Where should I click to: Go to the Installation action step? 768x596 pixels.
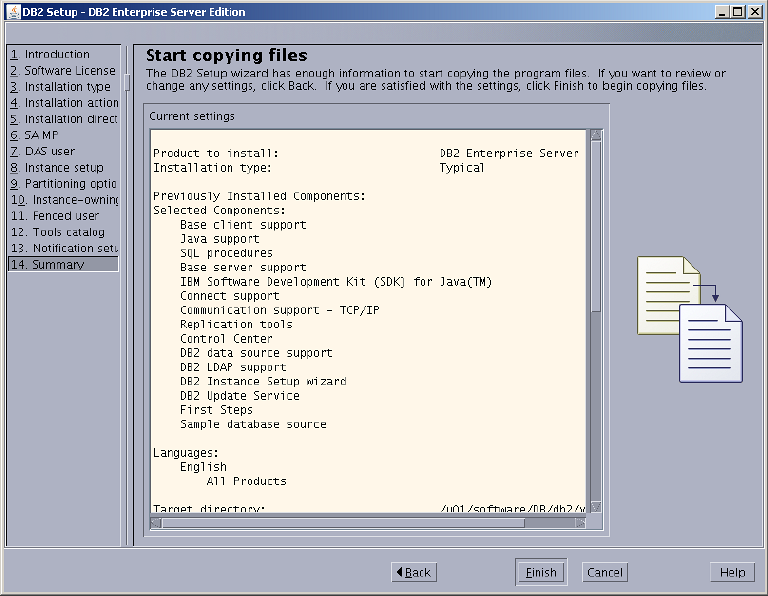pyautogui.click(x=64, y=103)
